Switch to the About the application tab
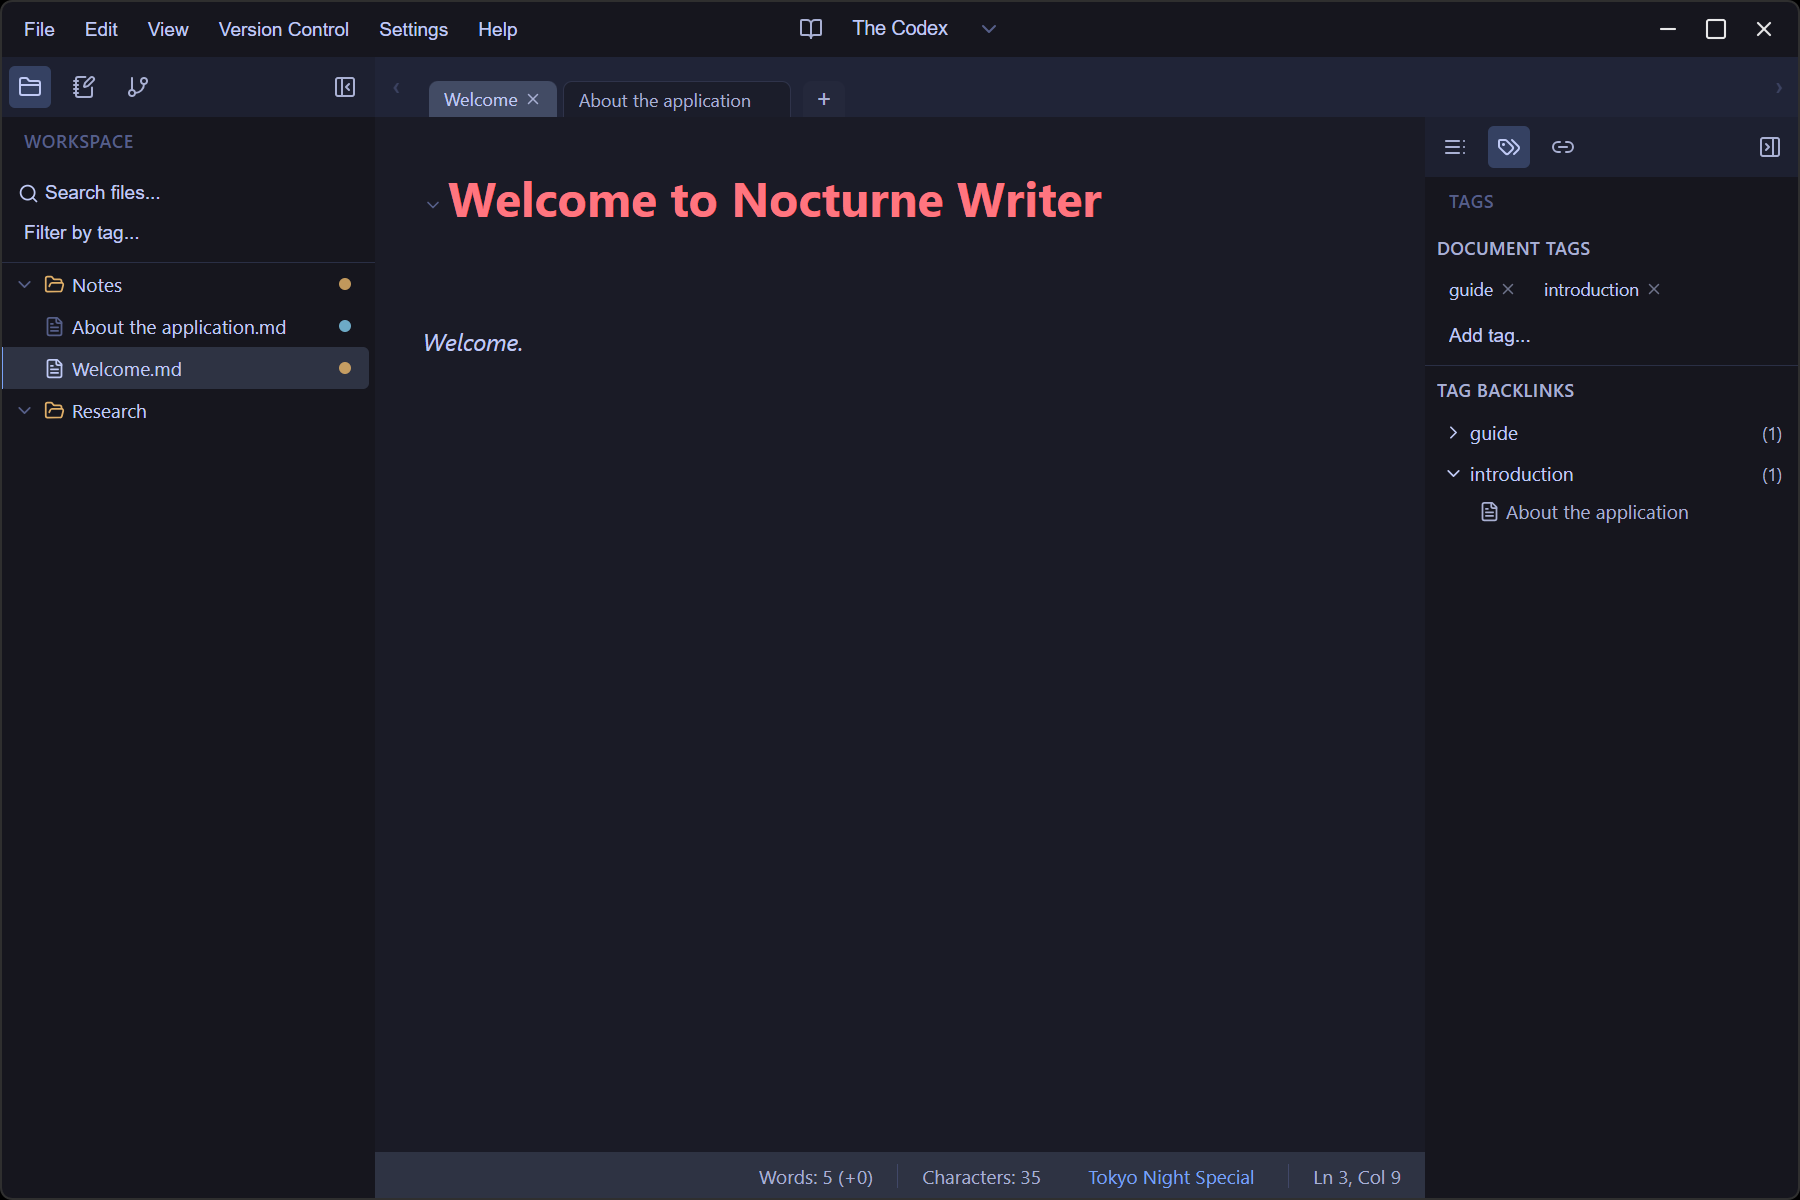This screenshot has height=1200, width=1800. coord(664,100)
